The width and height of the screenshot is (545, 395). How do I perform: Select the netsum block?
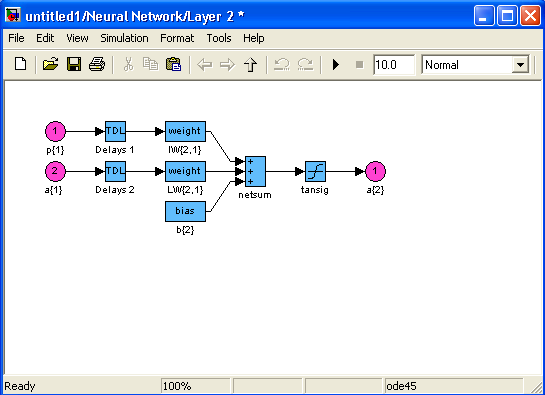tap(255, 171)
